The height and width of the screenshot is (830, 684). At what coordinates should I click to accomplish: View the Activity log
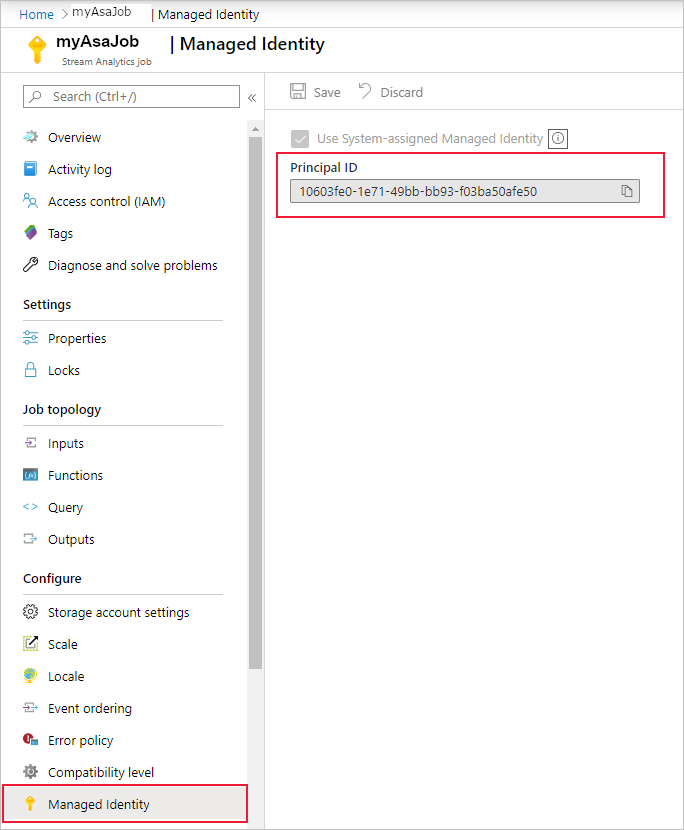click(80, 169)
